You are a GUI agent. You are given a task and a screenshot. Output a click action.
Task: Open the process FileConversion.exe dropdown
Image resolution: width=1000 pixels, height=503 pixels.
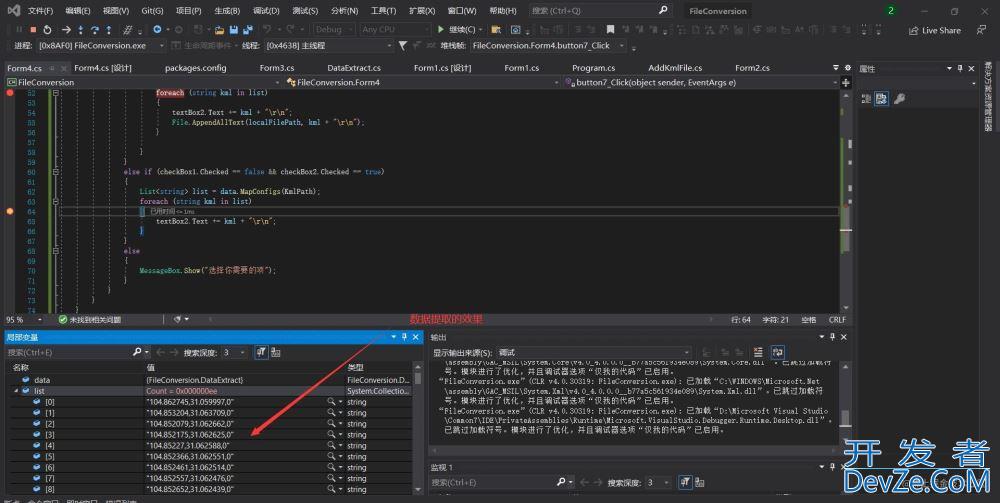click(x=101, y=45)
